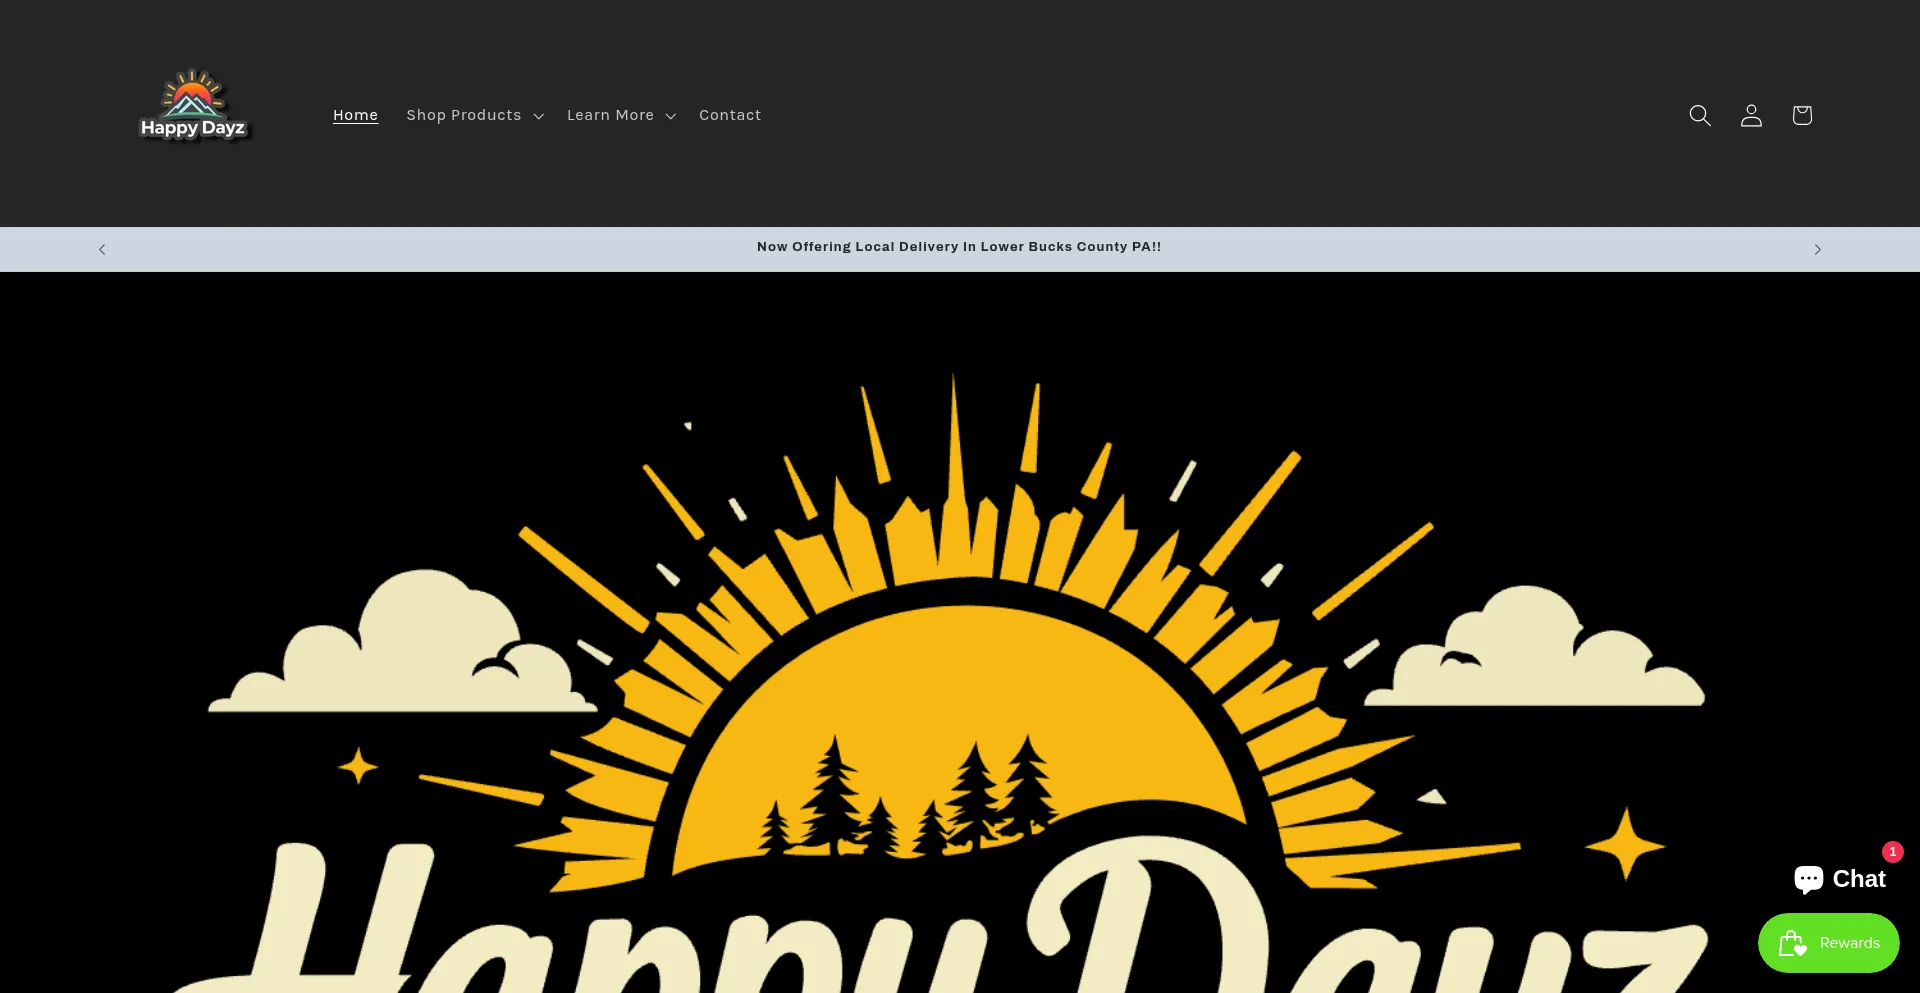1920x993 pixels.
Task: Open the Chat widget
Action: [x=1840, y=878]
